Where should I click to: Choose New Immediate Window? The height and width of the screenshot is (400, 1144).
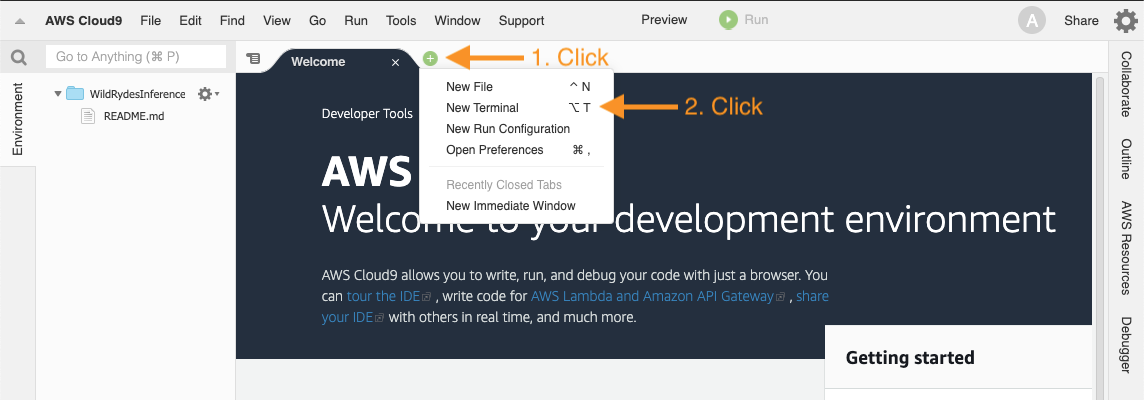(x=517, y=206)
